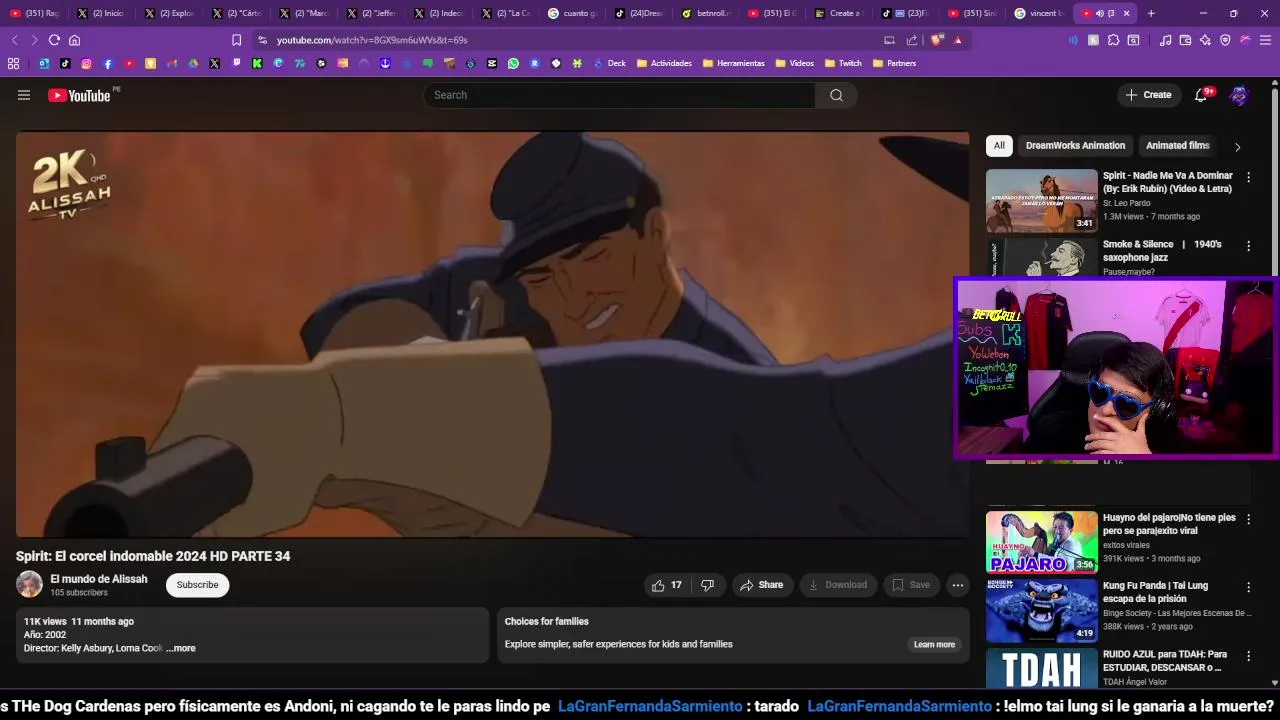Open the Twitch bookmark icon
The width and height of the screenshot is (1280, 720).
[x=236, y=63]
